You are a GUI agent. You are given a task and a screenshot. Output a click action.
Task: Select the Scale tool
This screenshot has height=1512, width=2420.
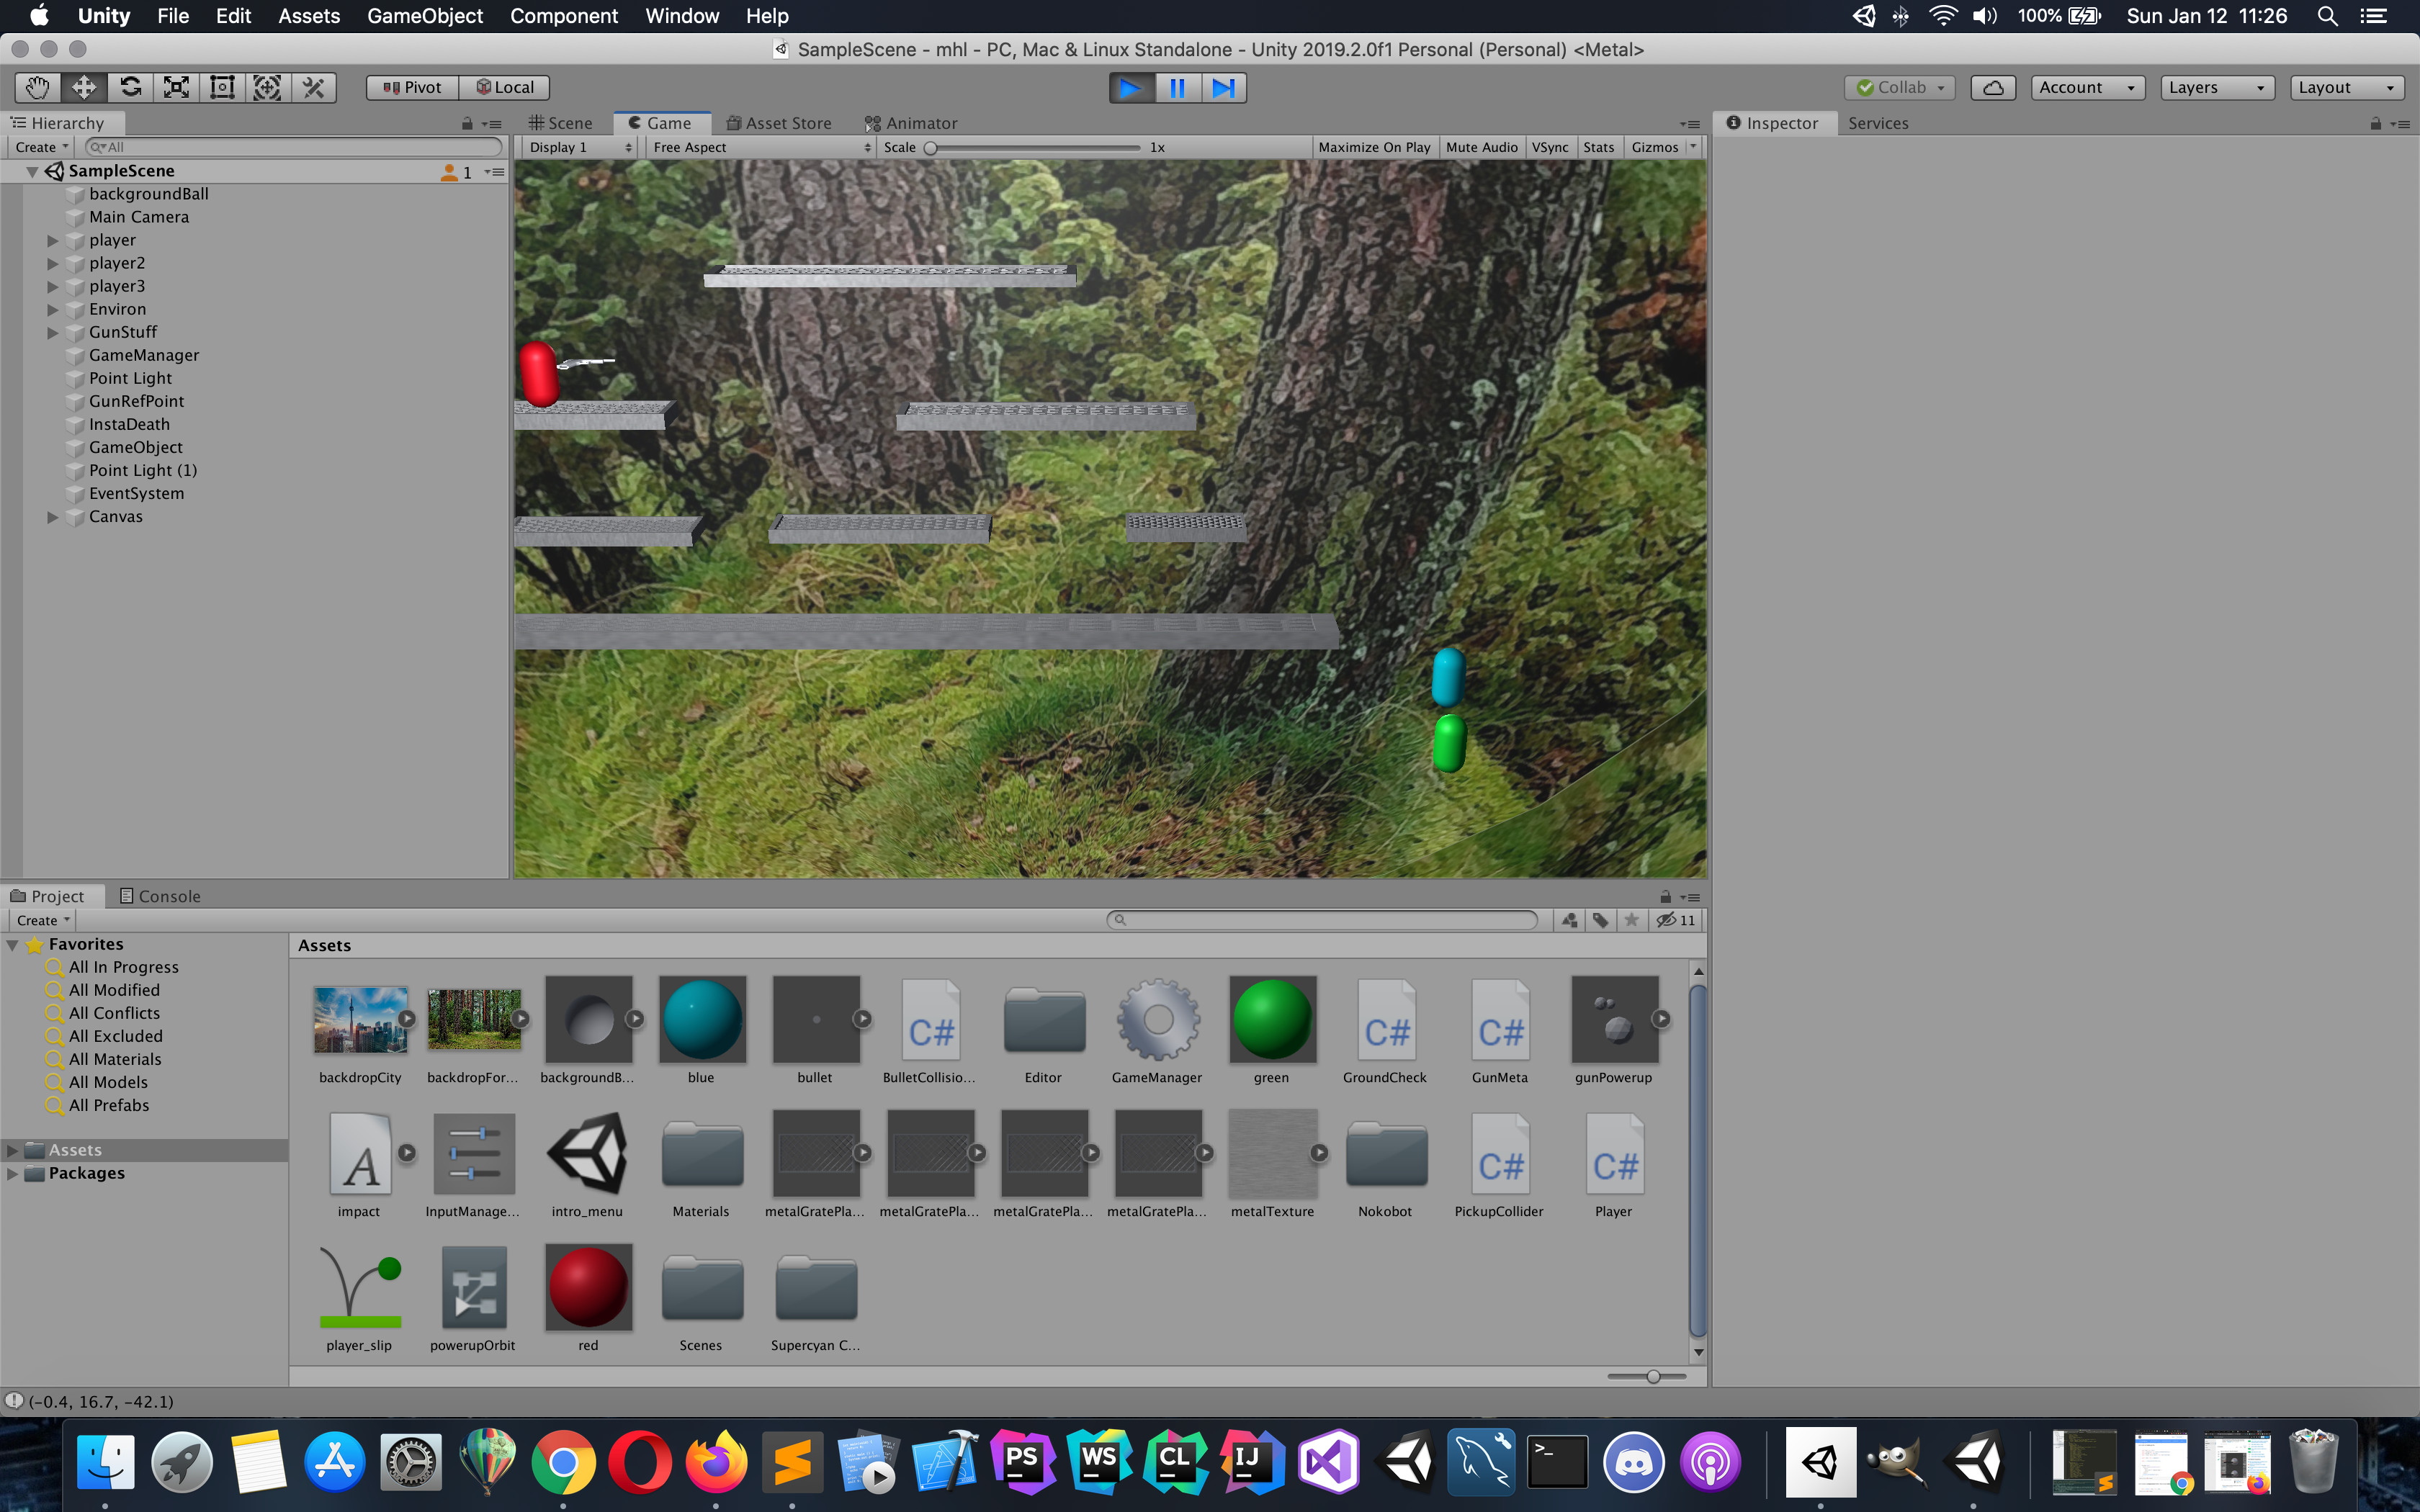point(176,87)
